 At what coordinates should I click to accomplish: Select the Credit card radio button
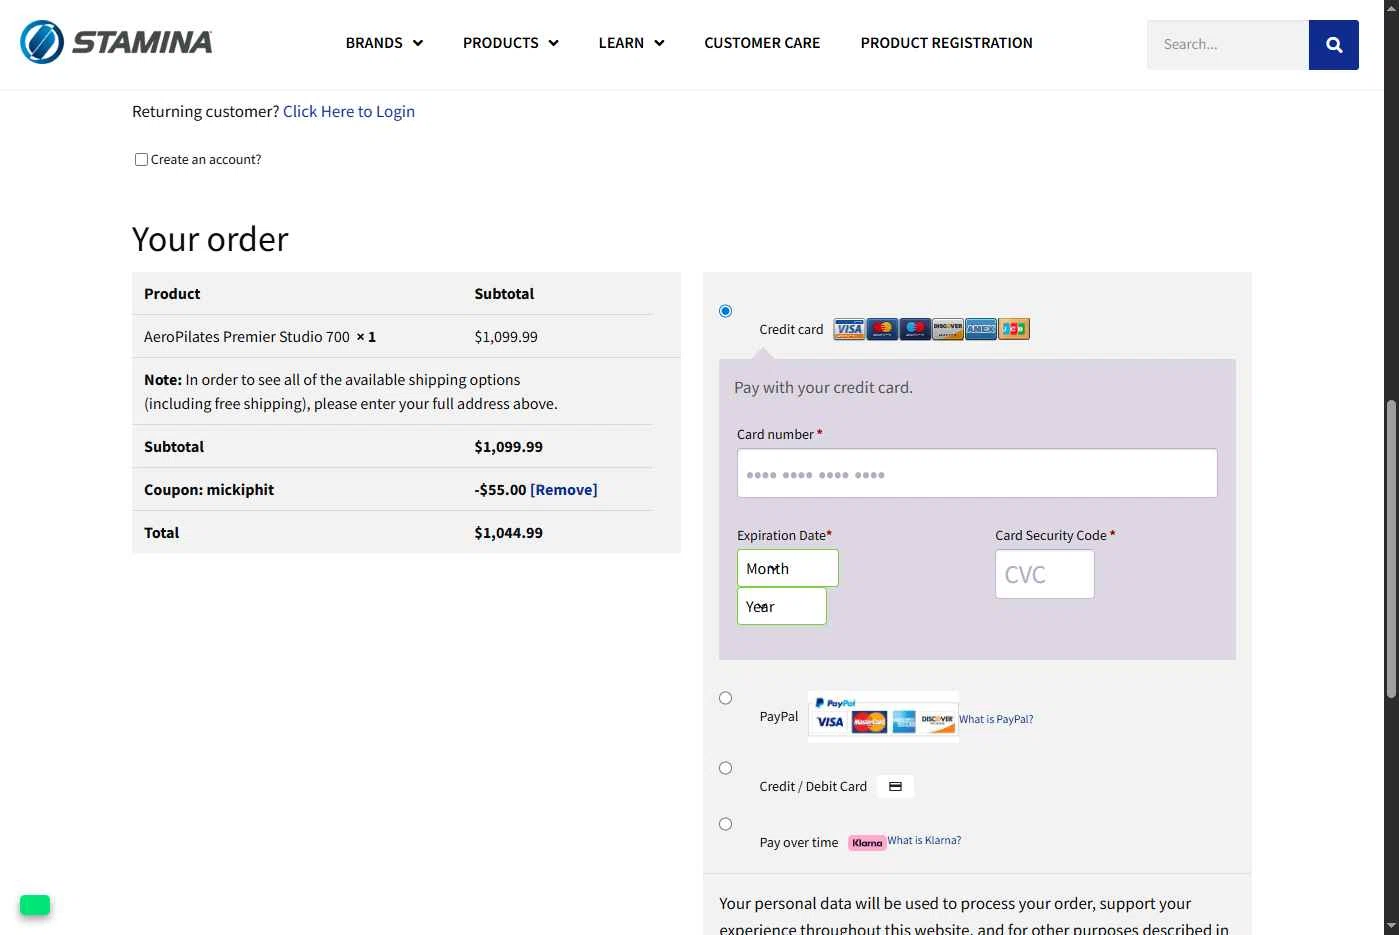tap(726, 311)
